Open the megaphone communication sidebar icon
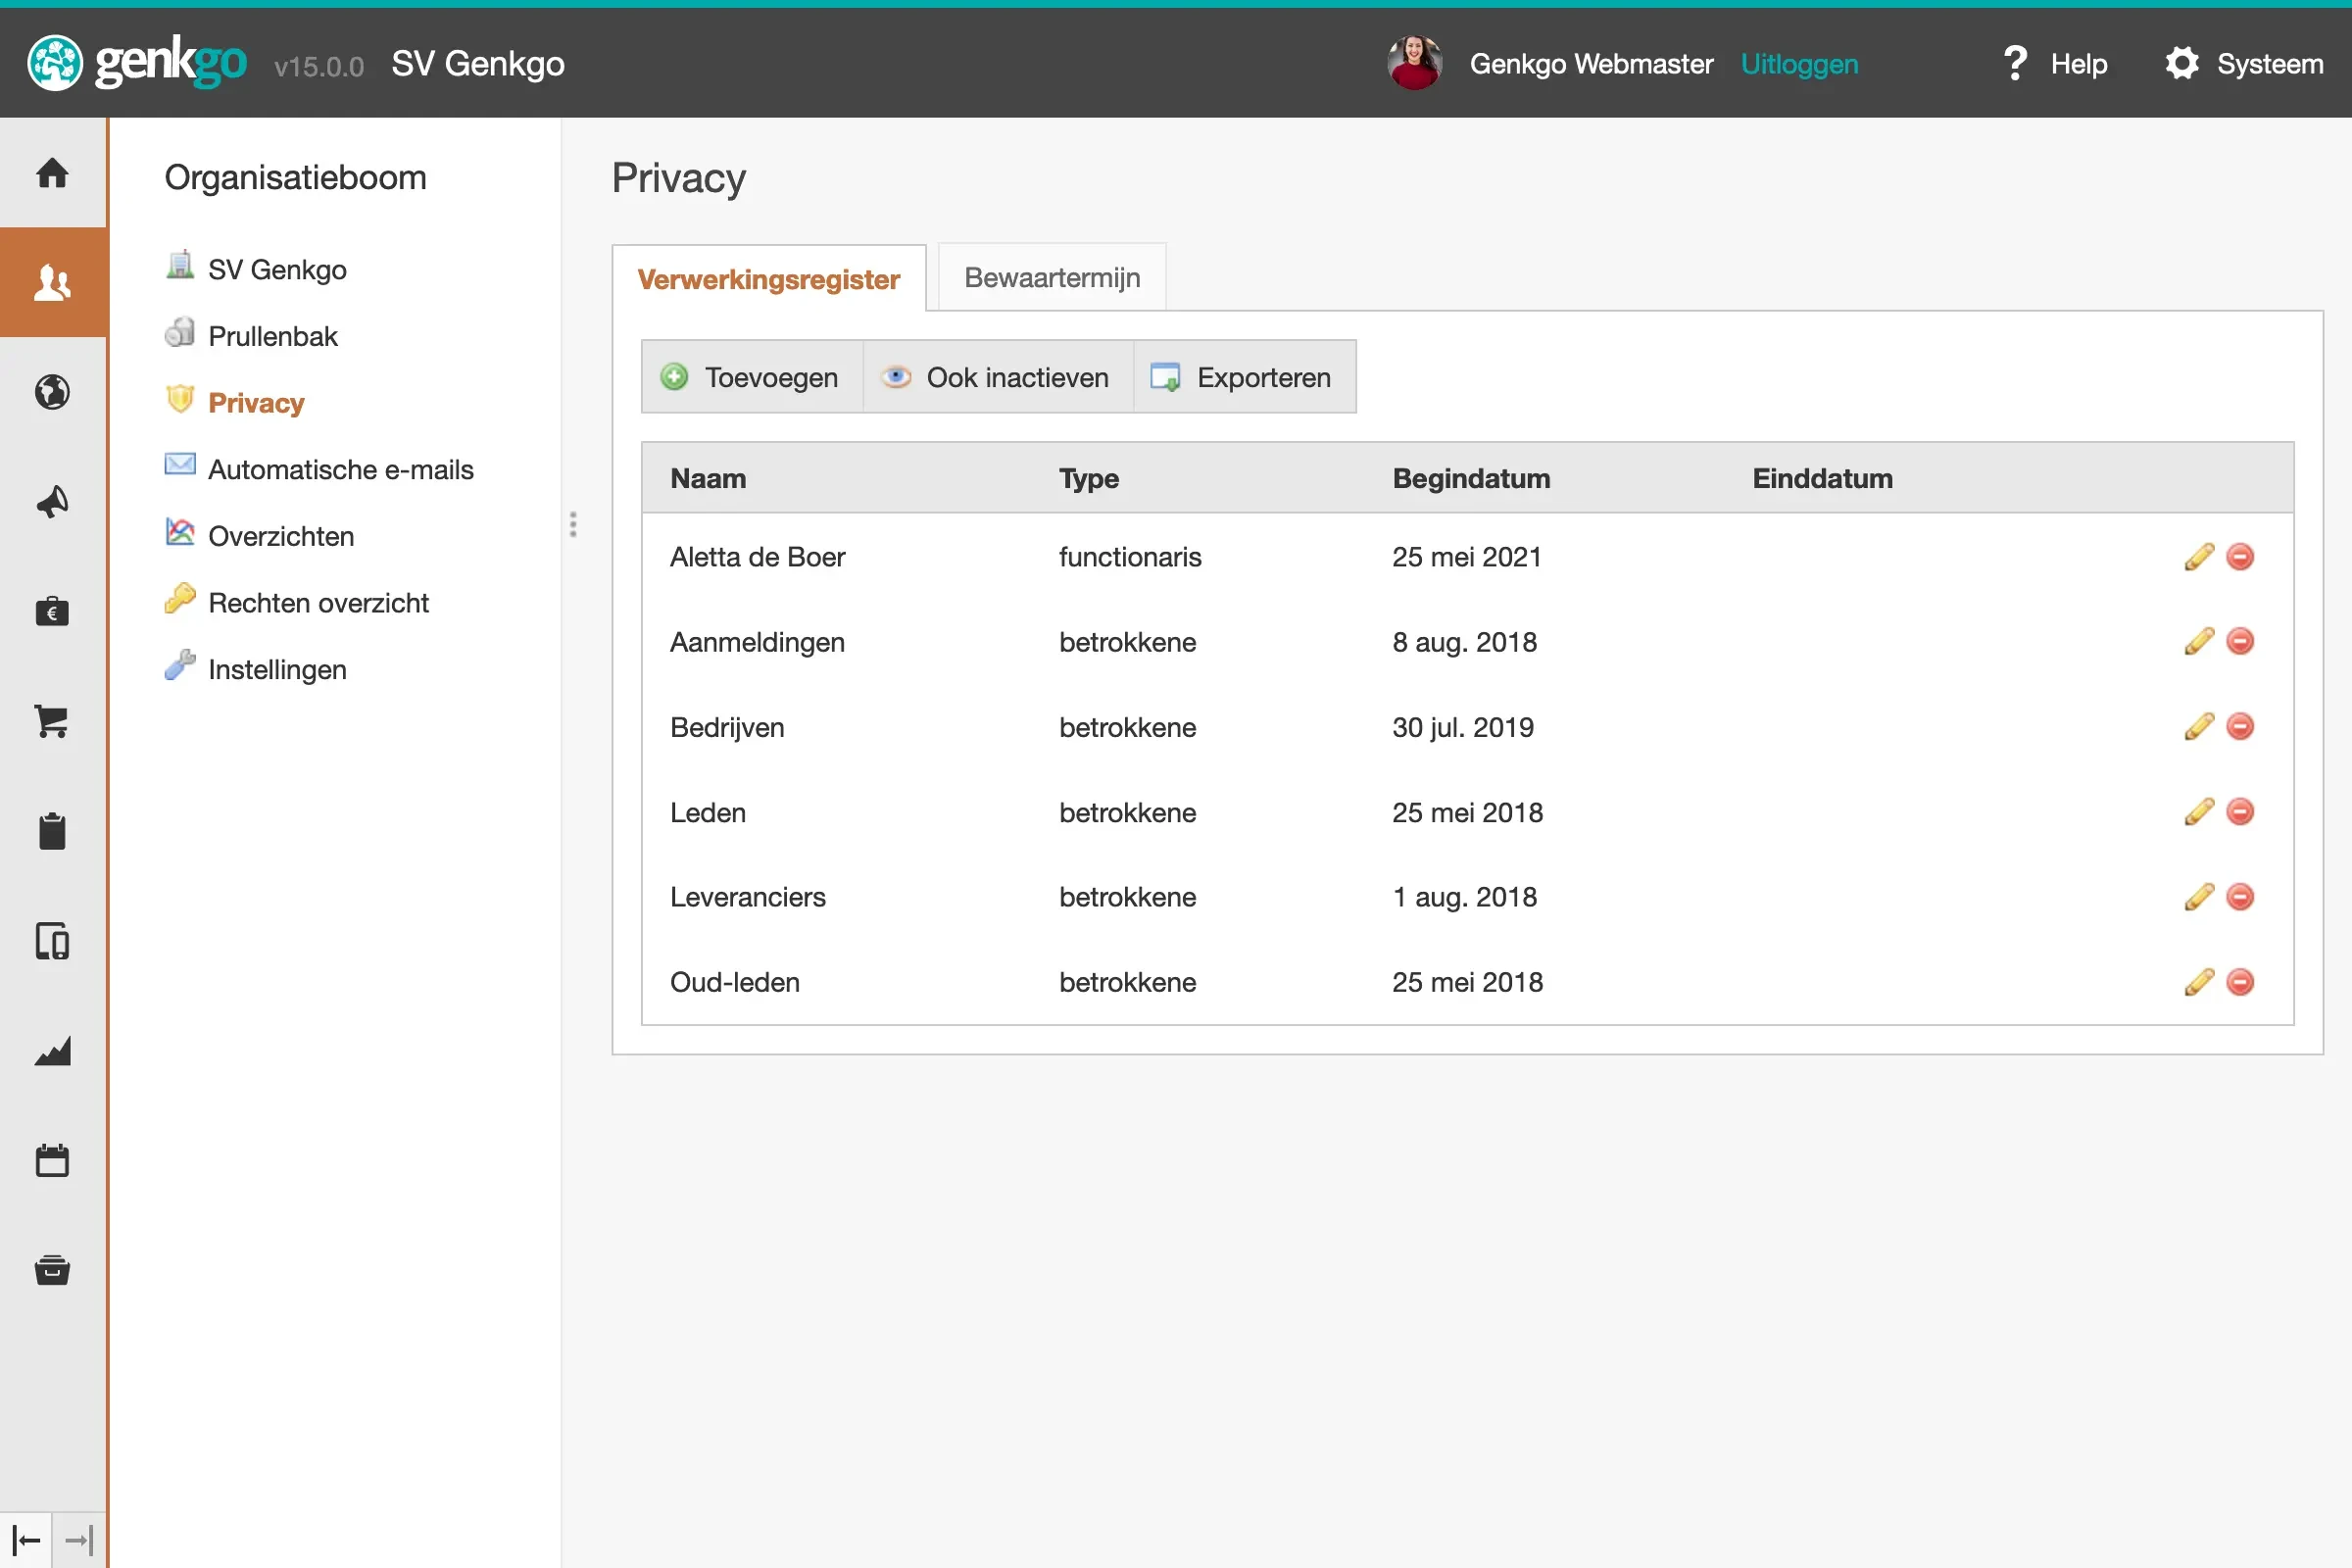 [52, 502]
